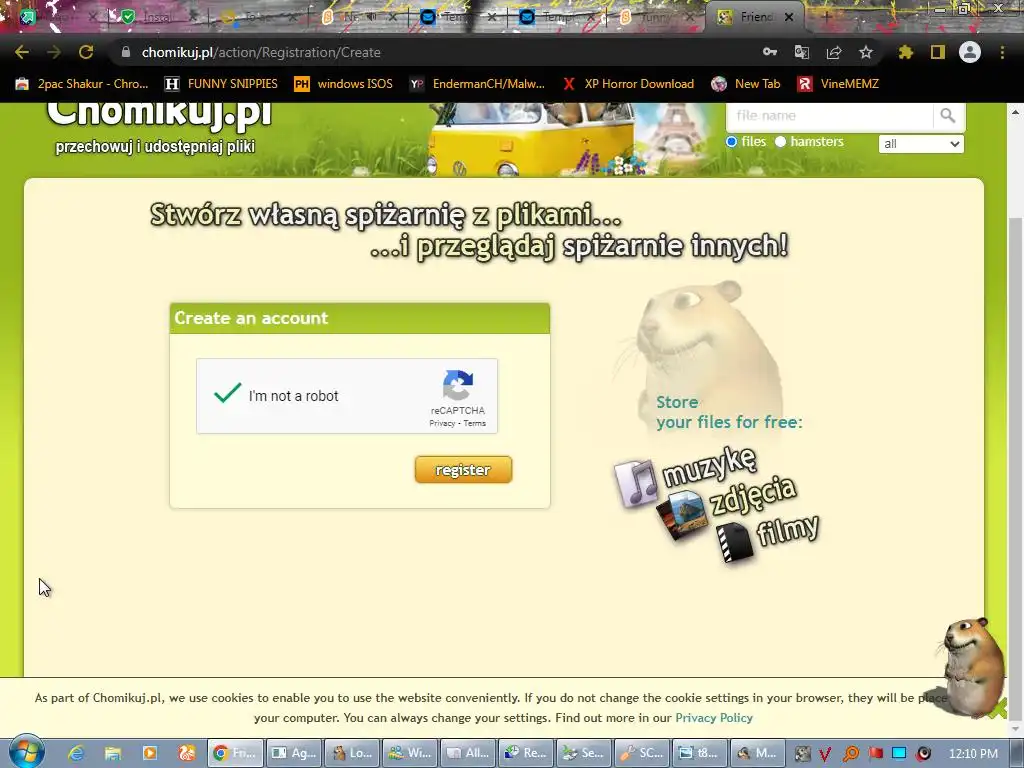Image resolution: width=1024 pixels, height=768 pixels.
Task: Click the orange register button
Action: pyautogui.click(x=463, y=470)
